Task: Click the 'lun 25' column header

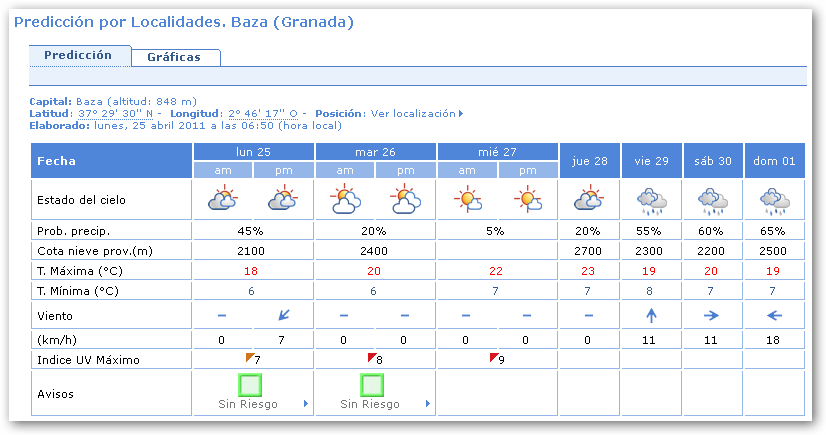Action: point(253,151)
